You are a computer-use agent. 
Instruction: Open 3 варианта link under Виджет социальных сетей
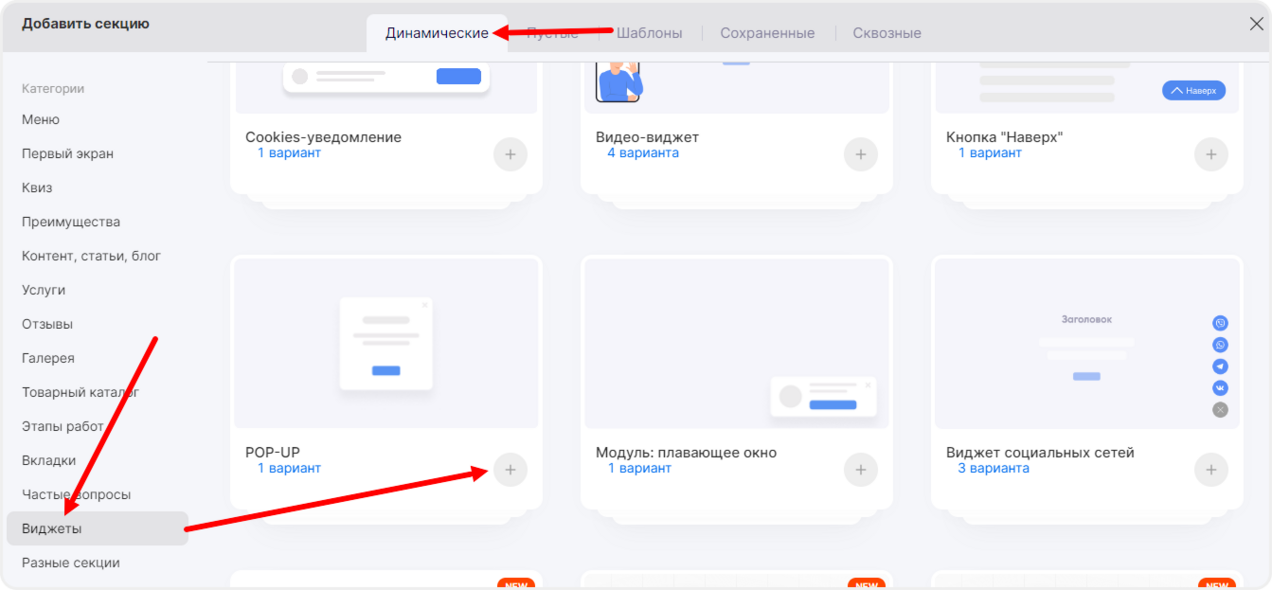click(x=993, y=468)
